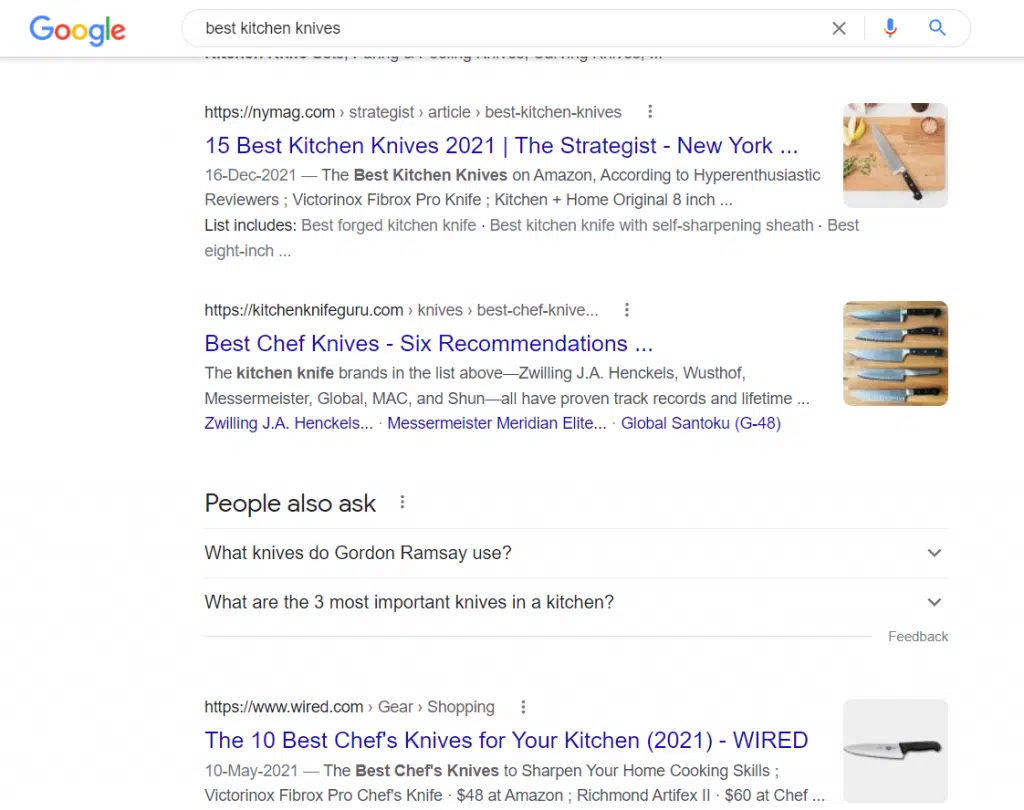Click the Google logo

pos(77,30)
